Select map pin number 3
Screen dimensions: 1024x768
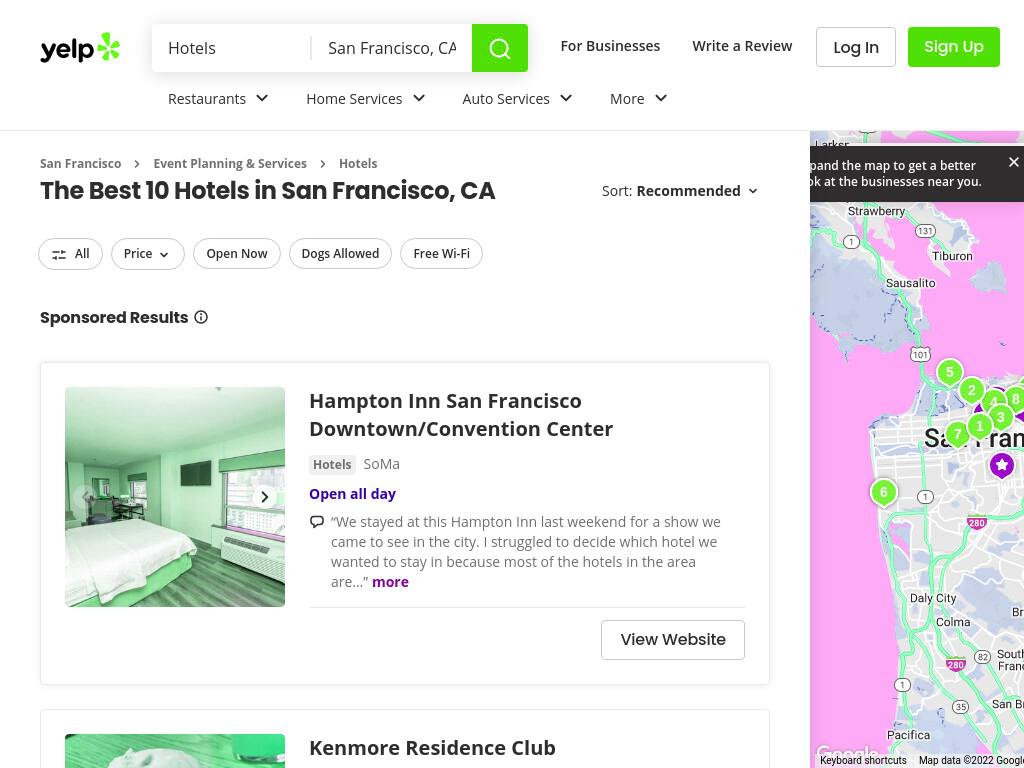click(1000, 417)
